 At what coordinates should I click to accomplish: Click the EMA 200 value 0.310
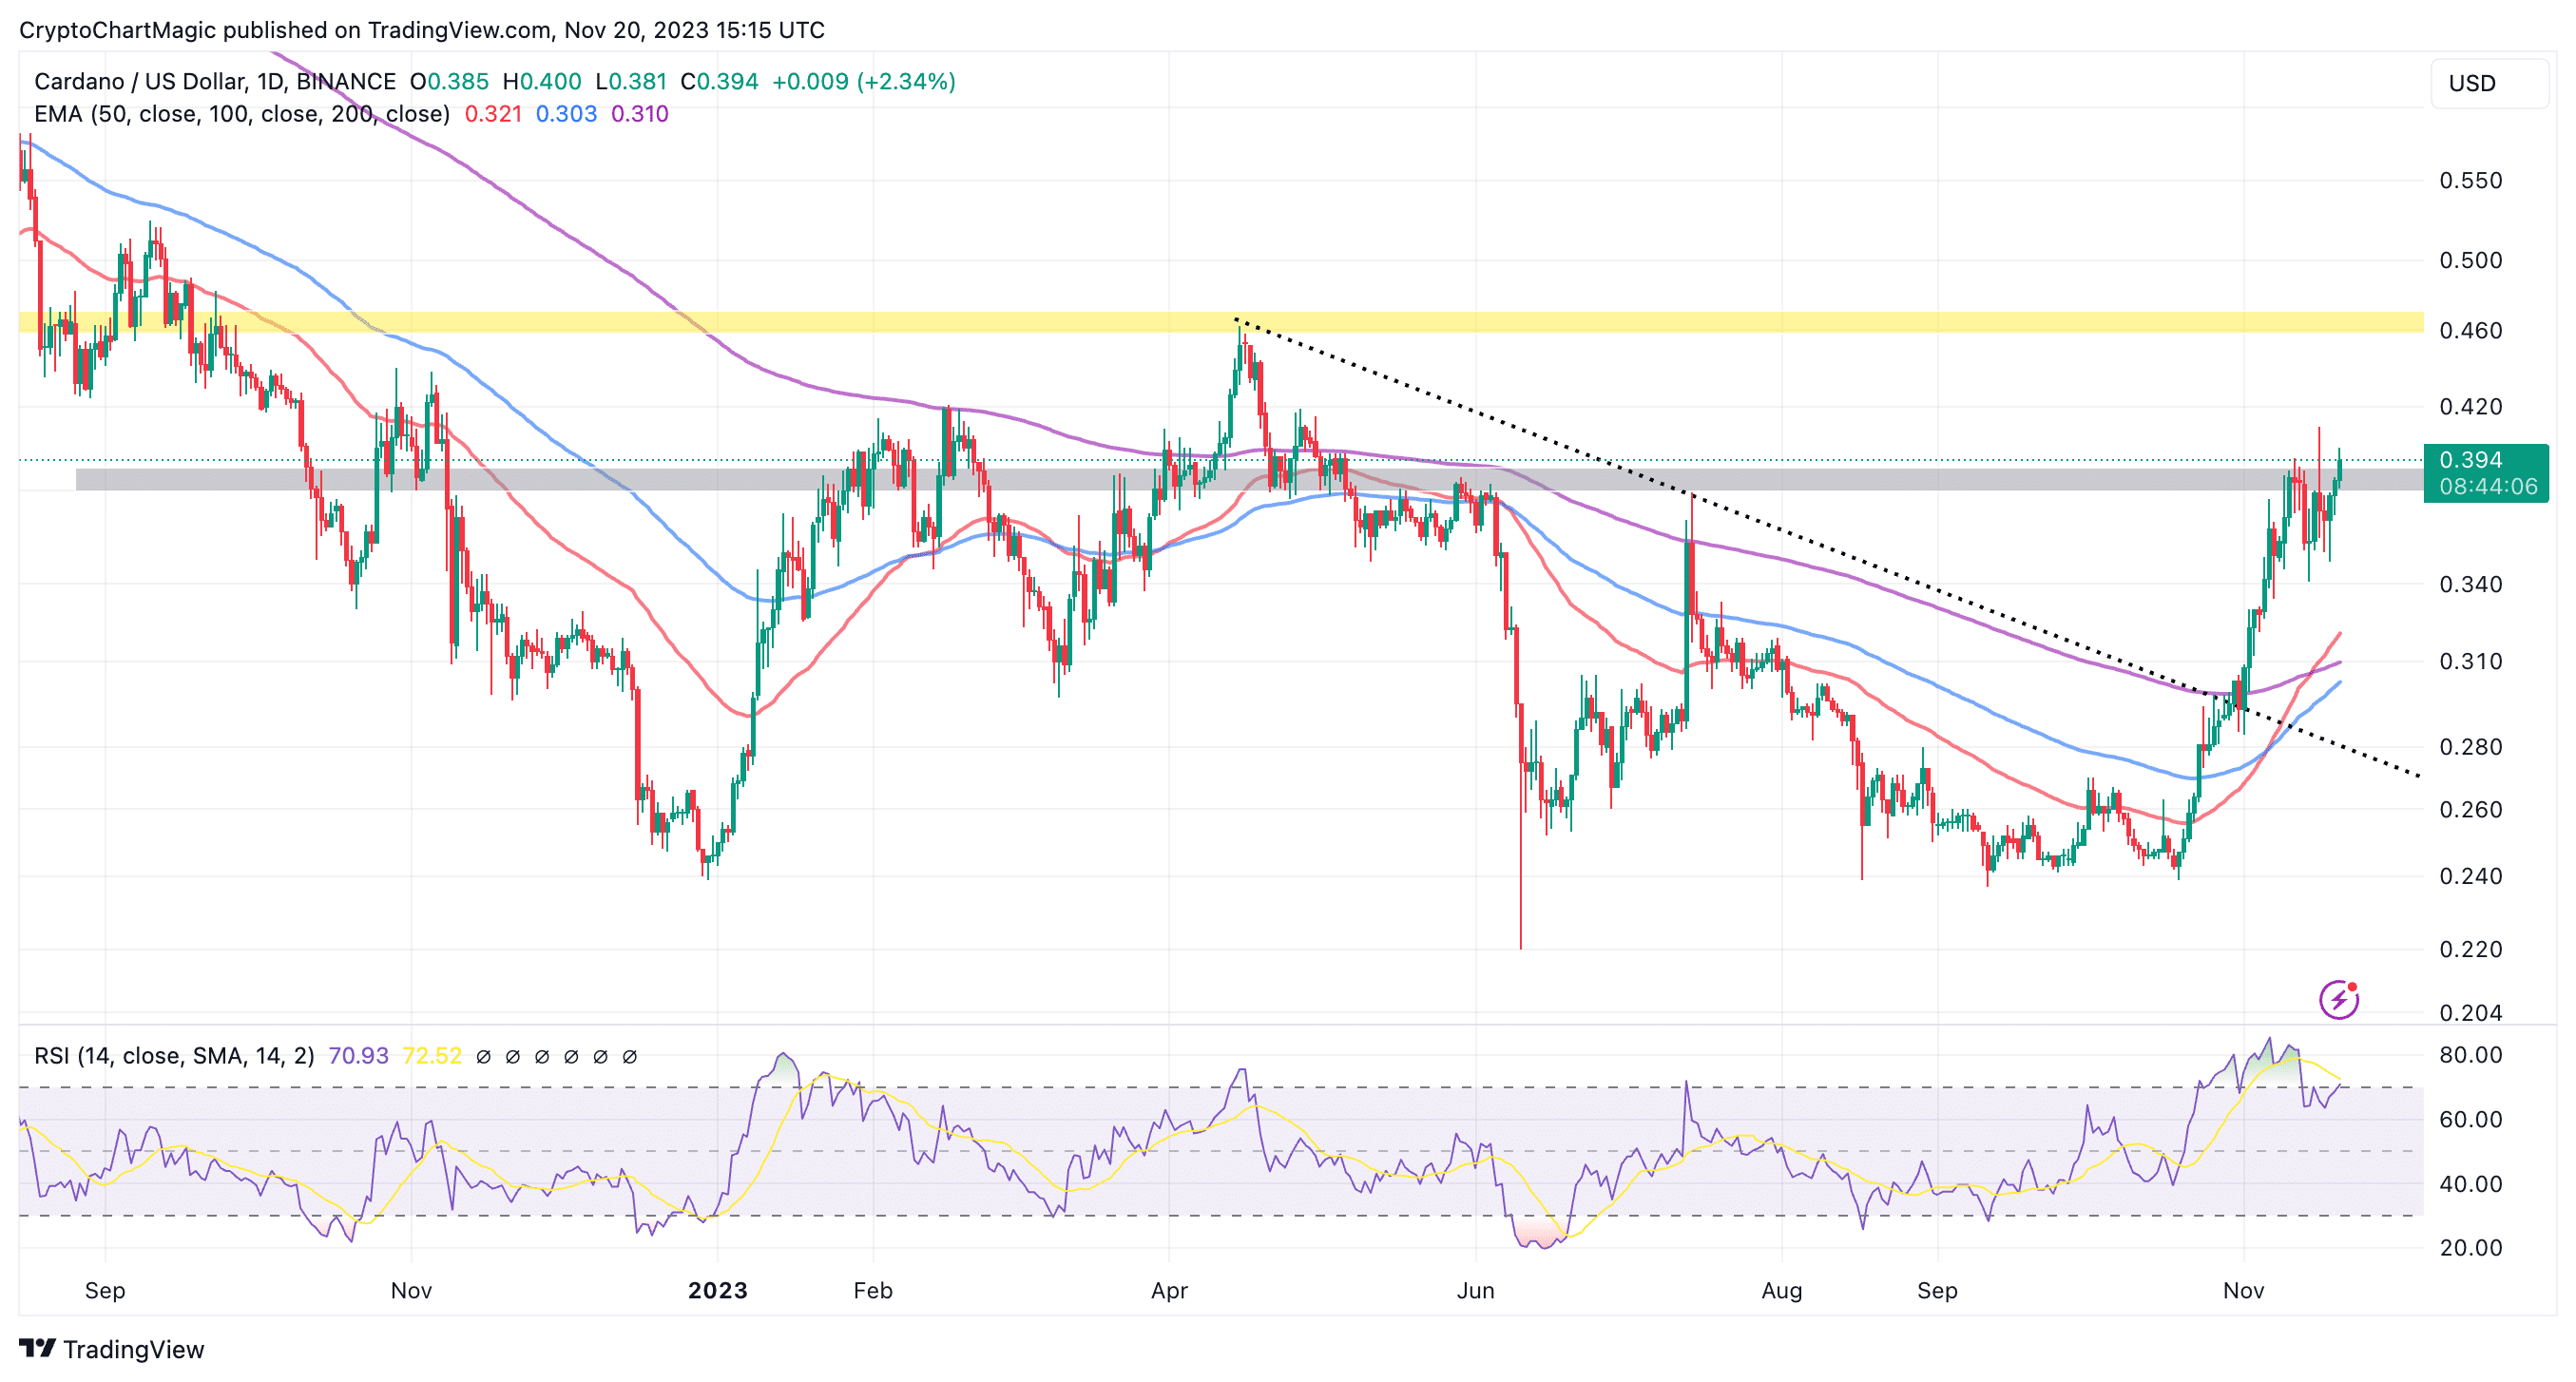coord(640,114)
